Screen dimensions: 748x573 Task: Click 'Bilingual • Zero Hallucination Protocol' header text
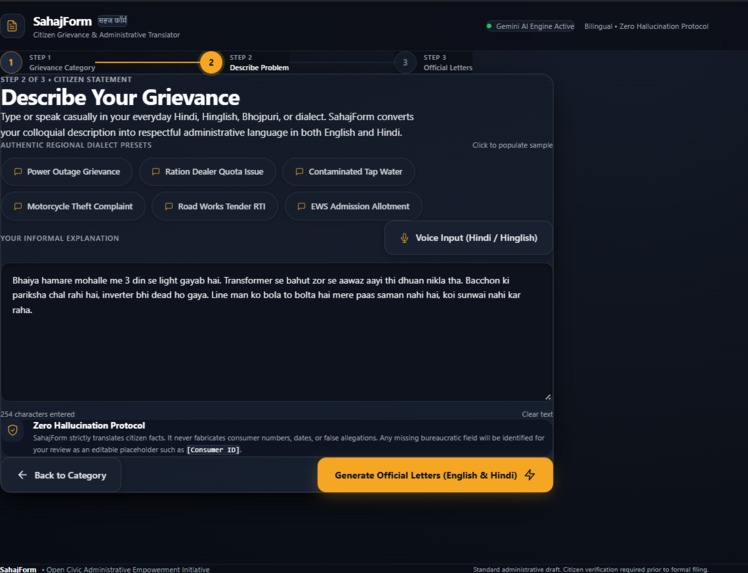(646, 26)
